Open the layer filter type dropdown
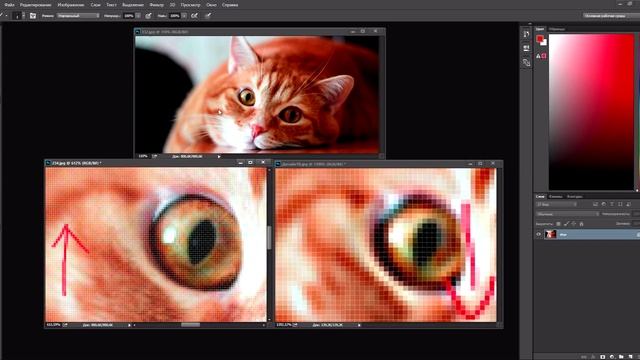 click(x=556, y=204)
